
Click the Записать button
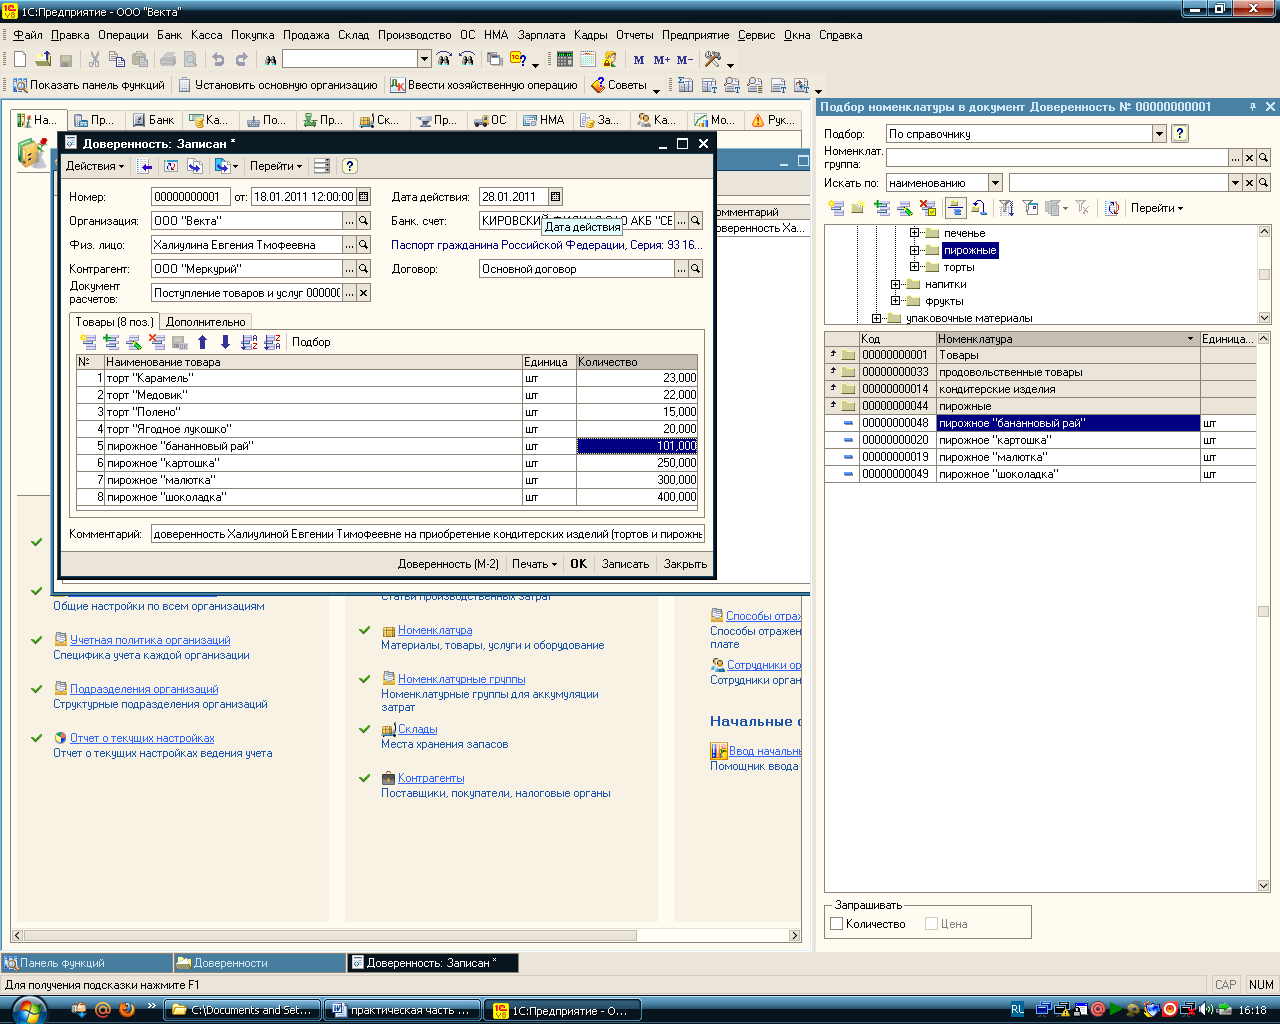tap(625, 564)
